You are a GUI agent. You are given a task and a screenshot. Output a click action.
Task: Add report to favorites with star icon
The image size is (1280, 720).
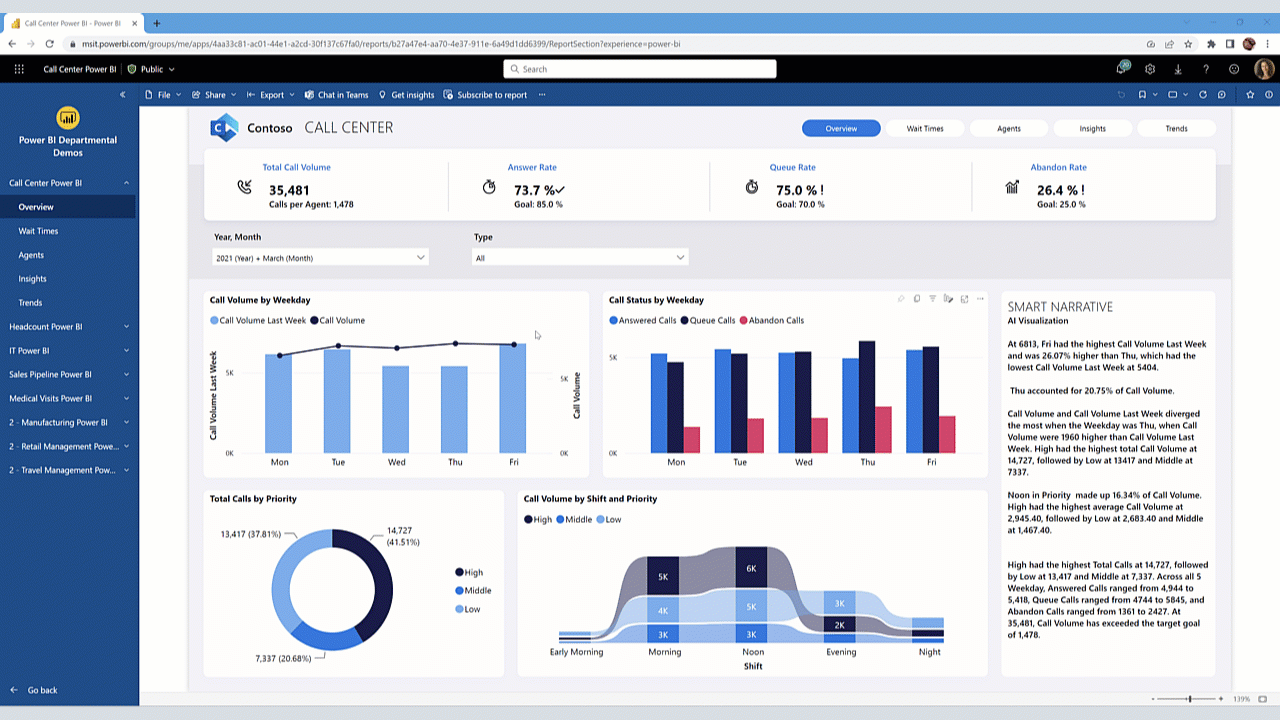click(x=1250, y=95)
